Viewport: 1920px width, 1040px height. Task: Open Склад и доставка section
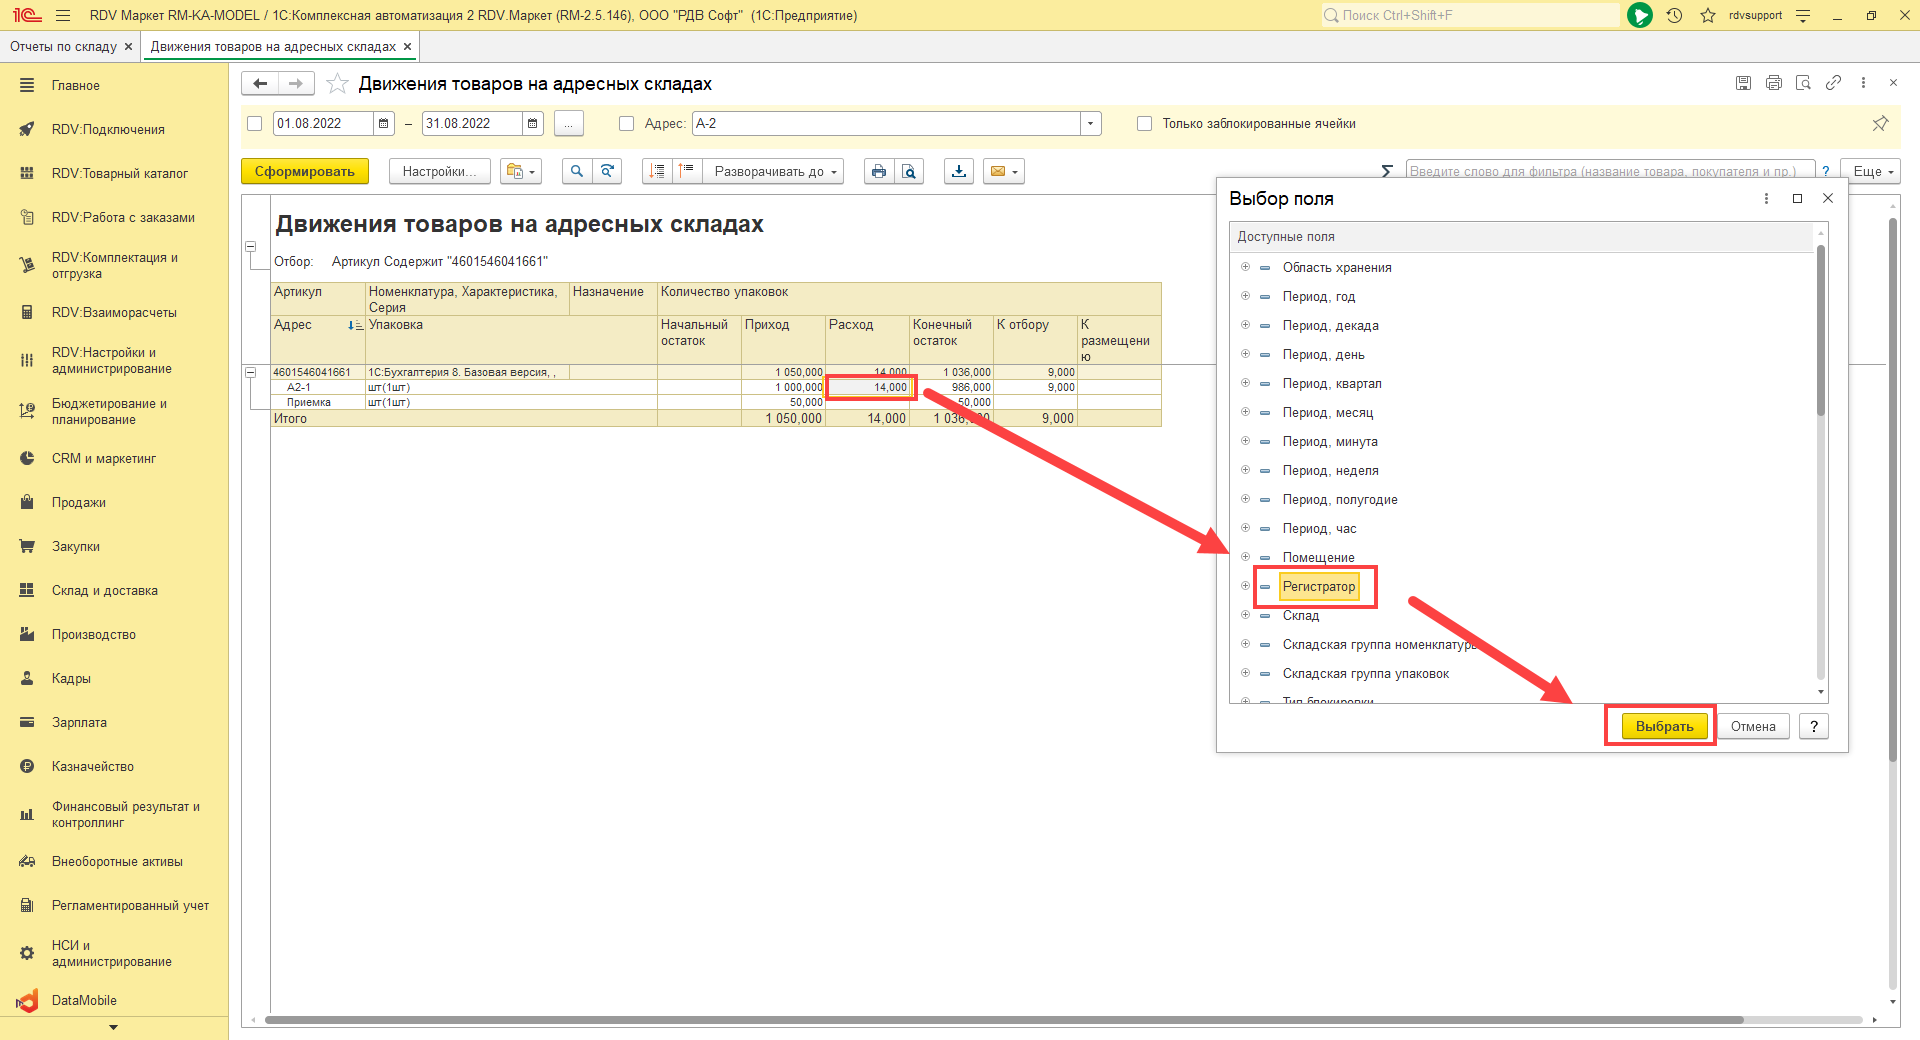point(105,591)
